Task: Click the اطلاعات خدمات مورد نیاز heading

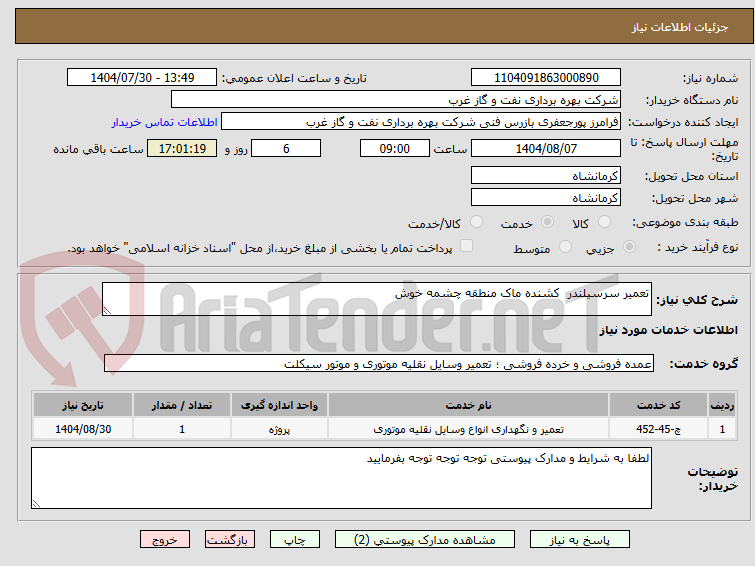Action: 668,330
